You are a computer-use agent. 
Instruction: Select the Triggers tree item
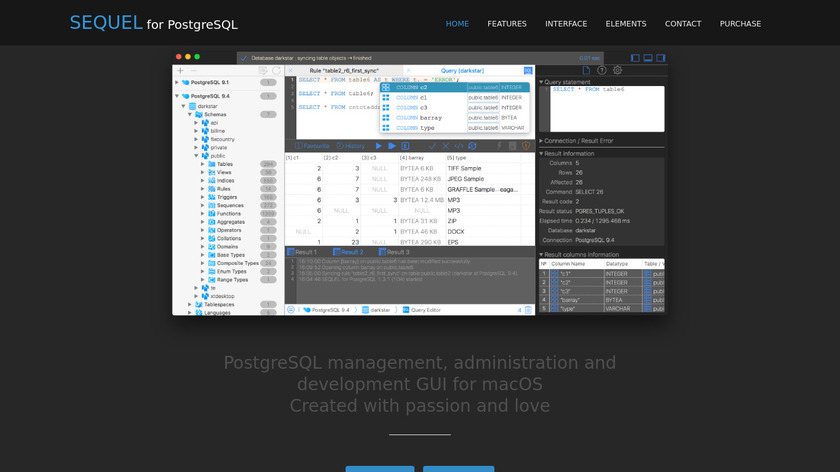tap(227, 197)
